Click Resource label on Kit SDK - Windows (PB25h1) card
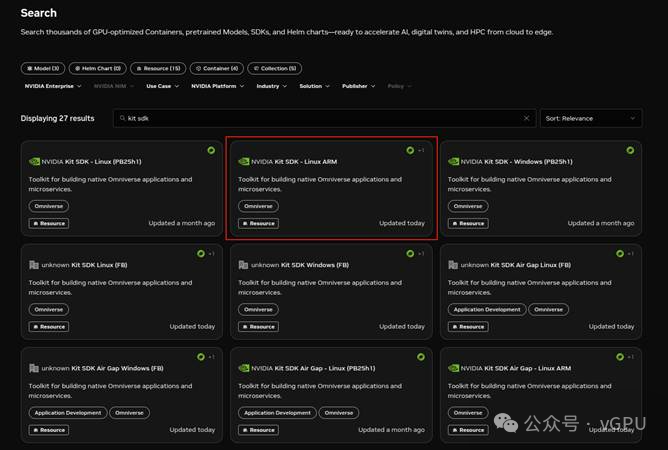This screenshot has width=668, height=450. click(x=468, y=223)
